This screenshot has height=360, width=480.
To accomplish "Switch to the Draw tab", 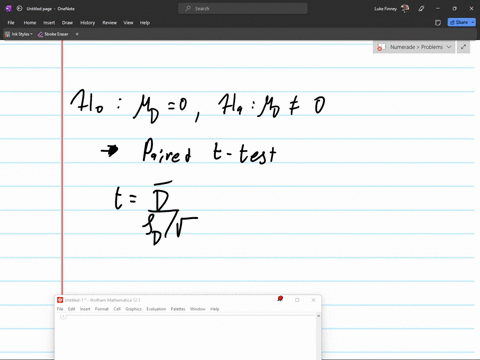I will pos(67,23).
